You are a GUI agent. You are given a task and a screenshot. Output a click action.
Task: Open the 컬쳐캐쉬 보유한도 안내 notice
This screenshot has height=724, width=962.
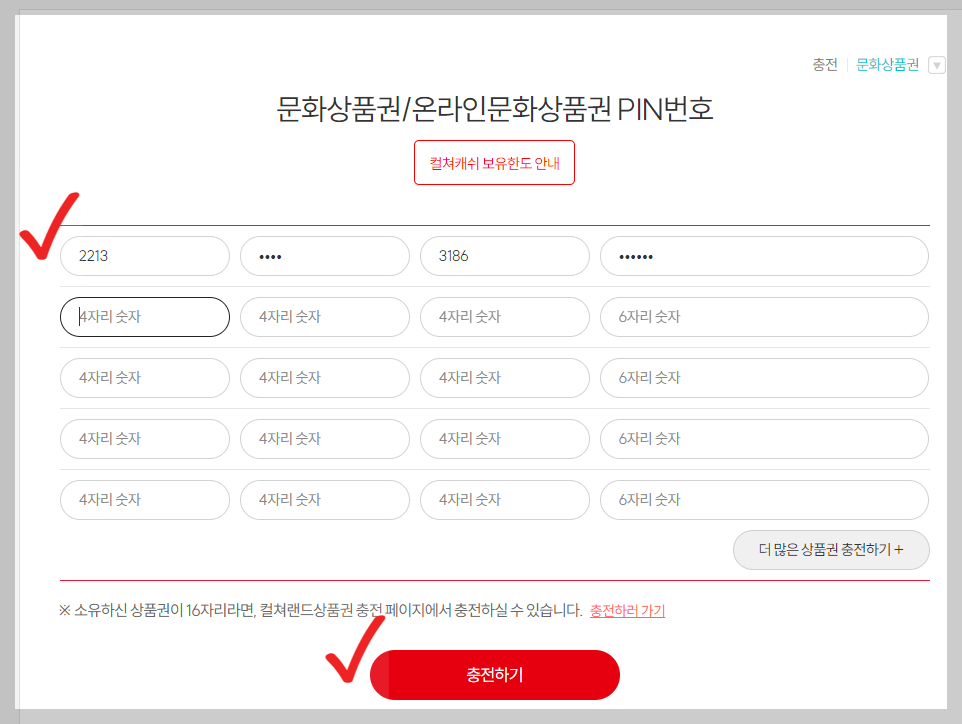(x=494, y=163)
